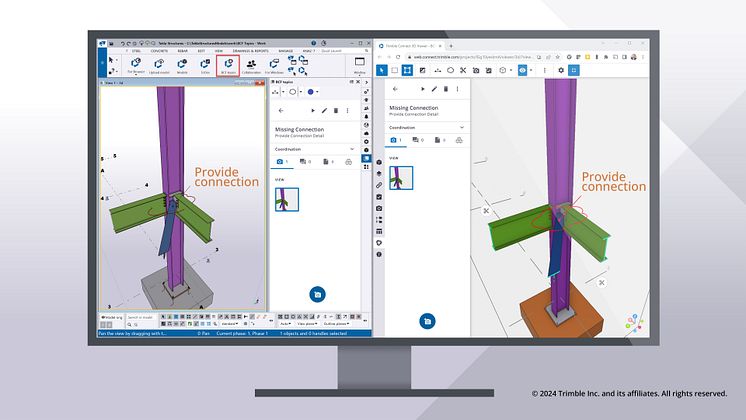Expand the Coordination section in web viewer panel
The image size is (746, 420).
tap(463, 127)
